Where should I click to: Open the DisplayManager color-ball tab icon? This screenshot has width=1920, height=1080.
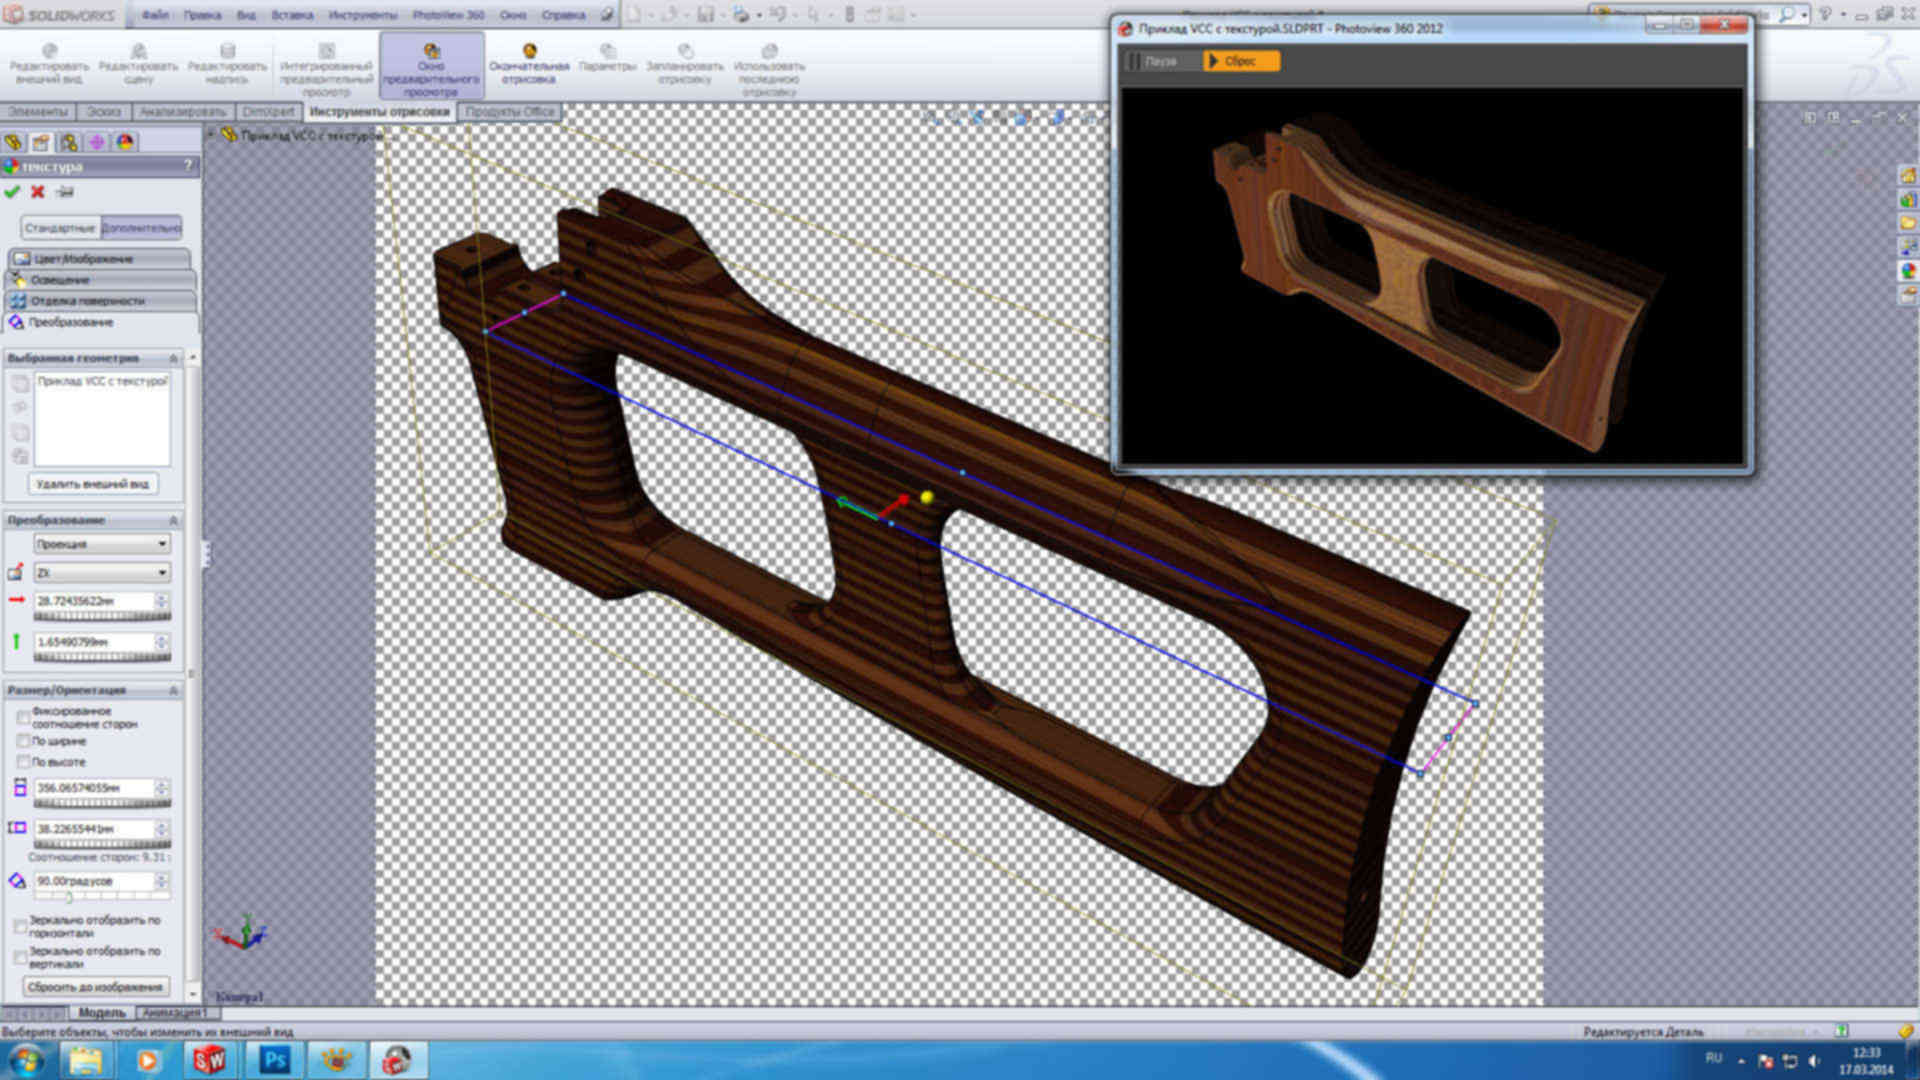[125, 142]
